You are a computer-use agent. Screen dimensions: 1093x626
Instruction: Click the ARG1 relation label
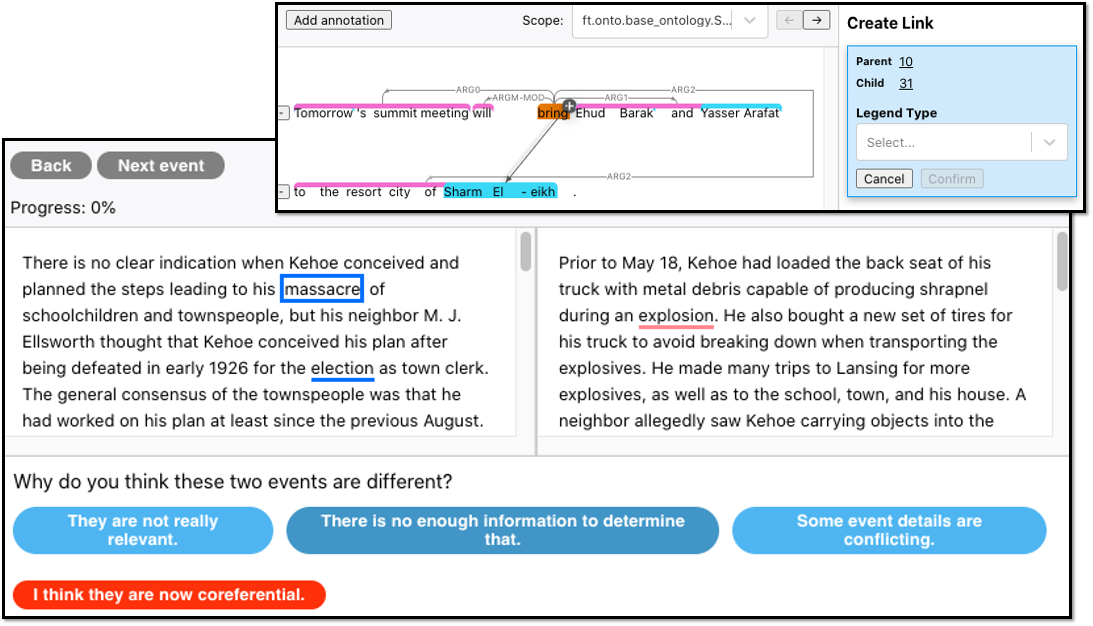pyautogui.click(x=616, y=98)
